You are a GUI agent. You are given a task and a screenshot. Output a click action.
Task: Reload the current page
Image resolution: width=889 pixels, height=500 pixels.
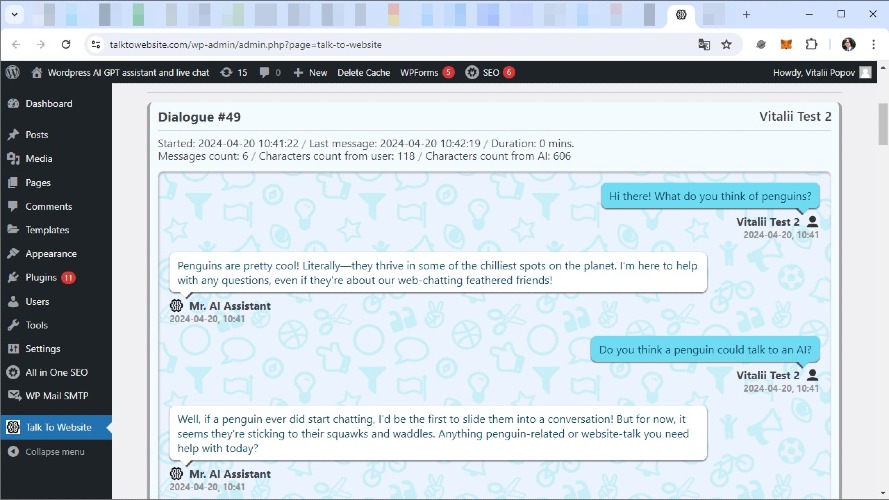66,44
